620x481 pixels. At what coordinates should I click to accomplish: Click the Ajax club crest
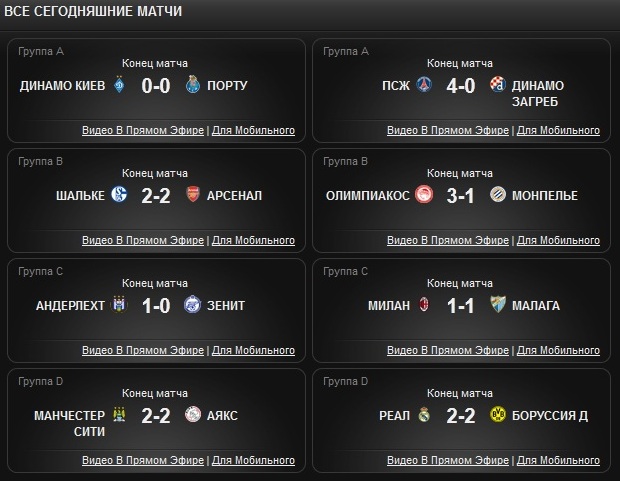pos(193,415)
